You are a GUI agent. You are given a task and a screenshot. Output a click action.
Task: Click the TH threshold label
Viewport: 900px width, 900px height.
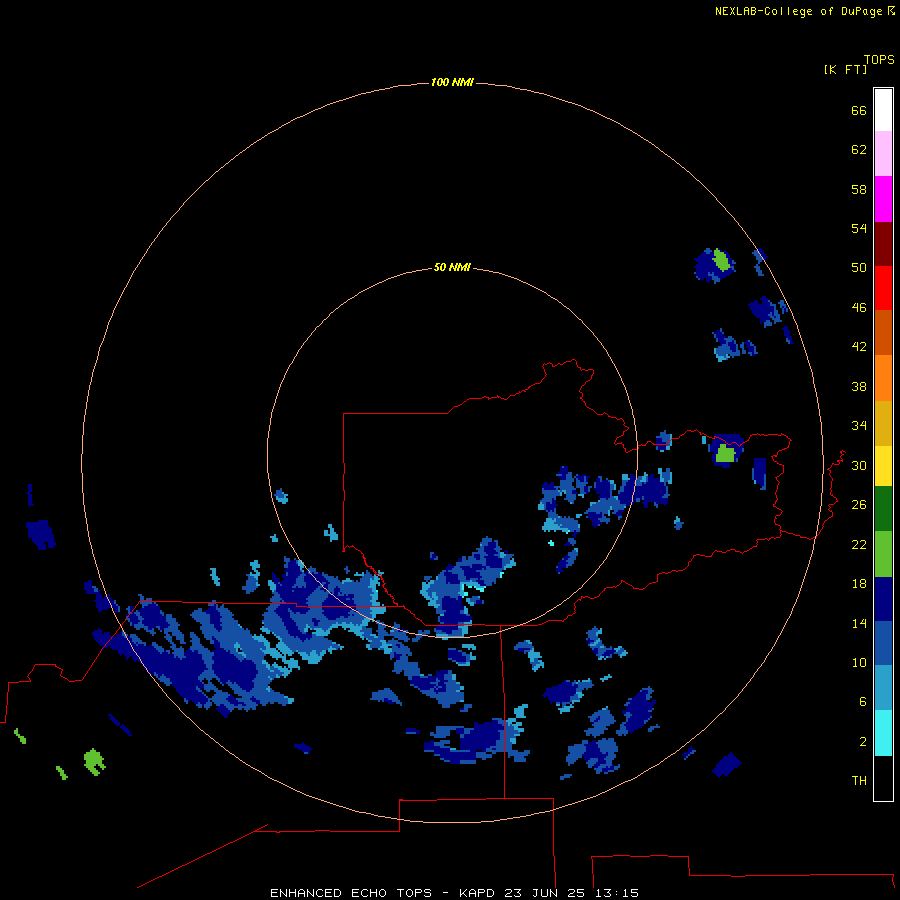(859, 781)
